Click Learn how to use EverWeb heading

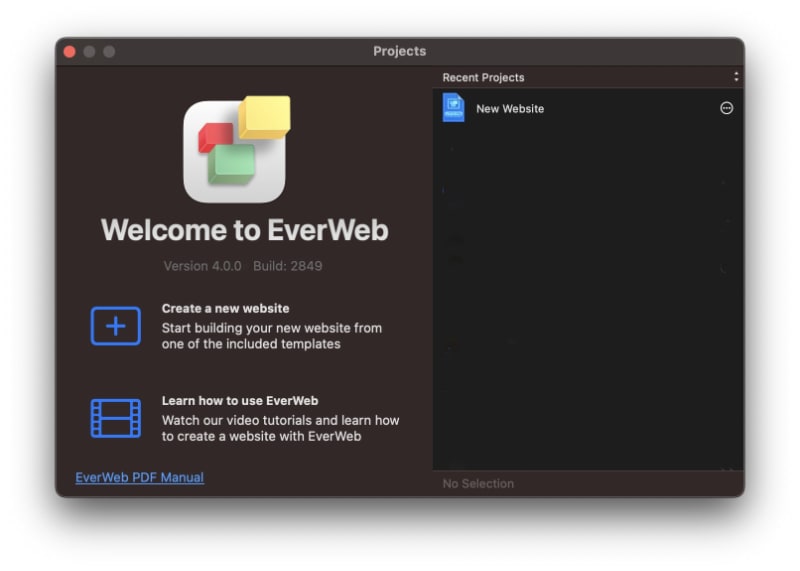point(240,401)
